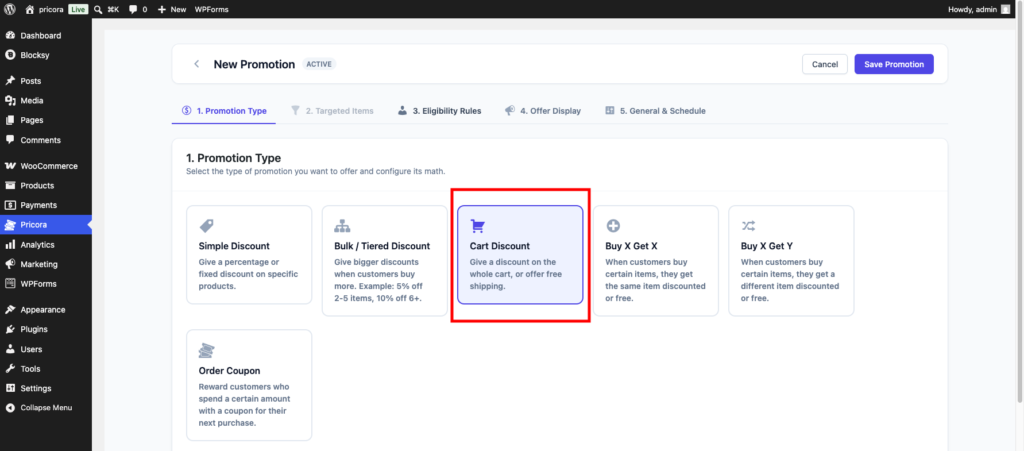Select the Buy X Get X type

656,260
